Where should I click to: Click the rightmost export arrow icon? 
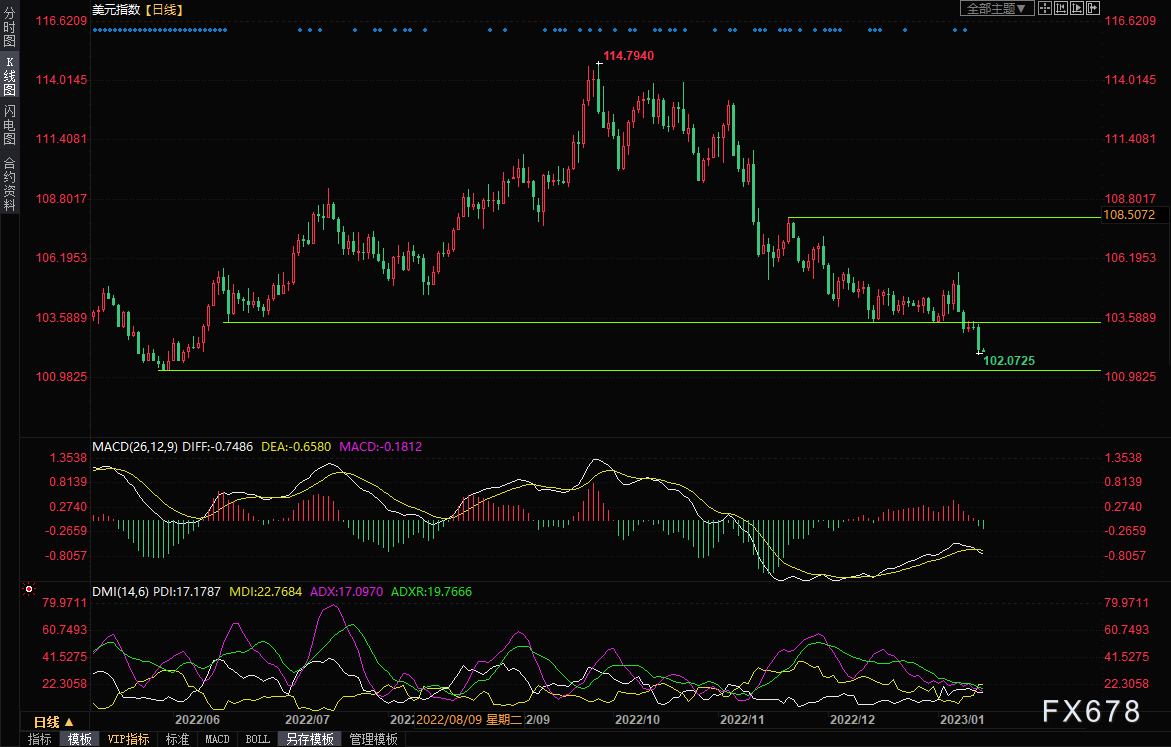(1091, 9)
